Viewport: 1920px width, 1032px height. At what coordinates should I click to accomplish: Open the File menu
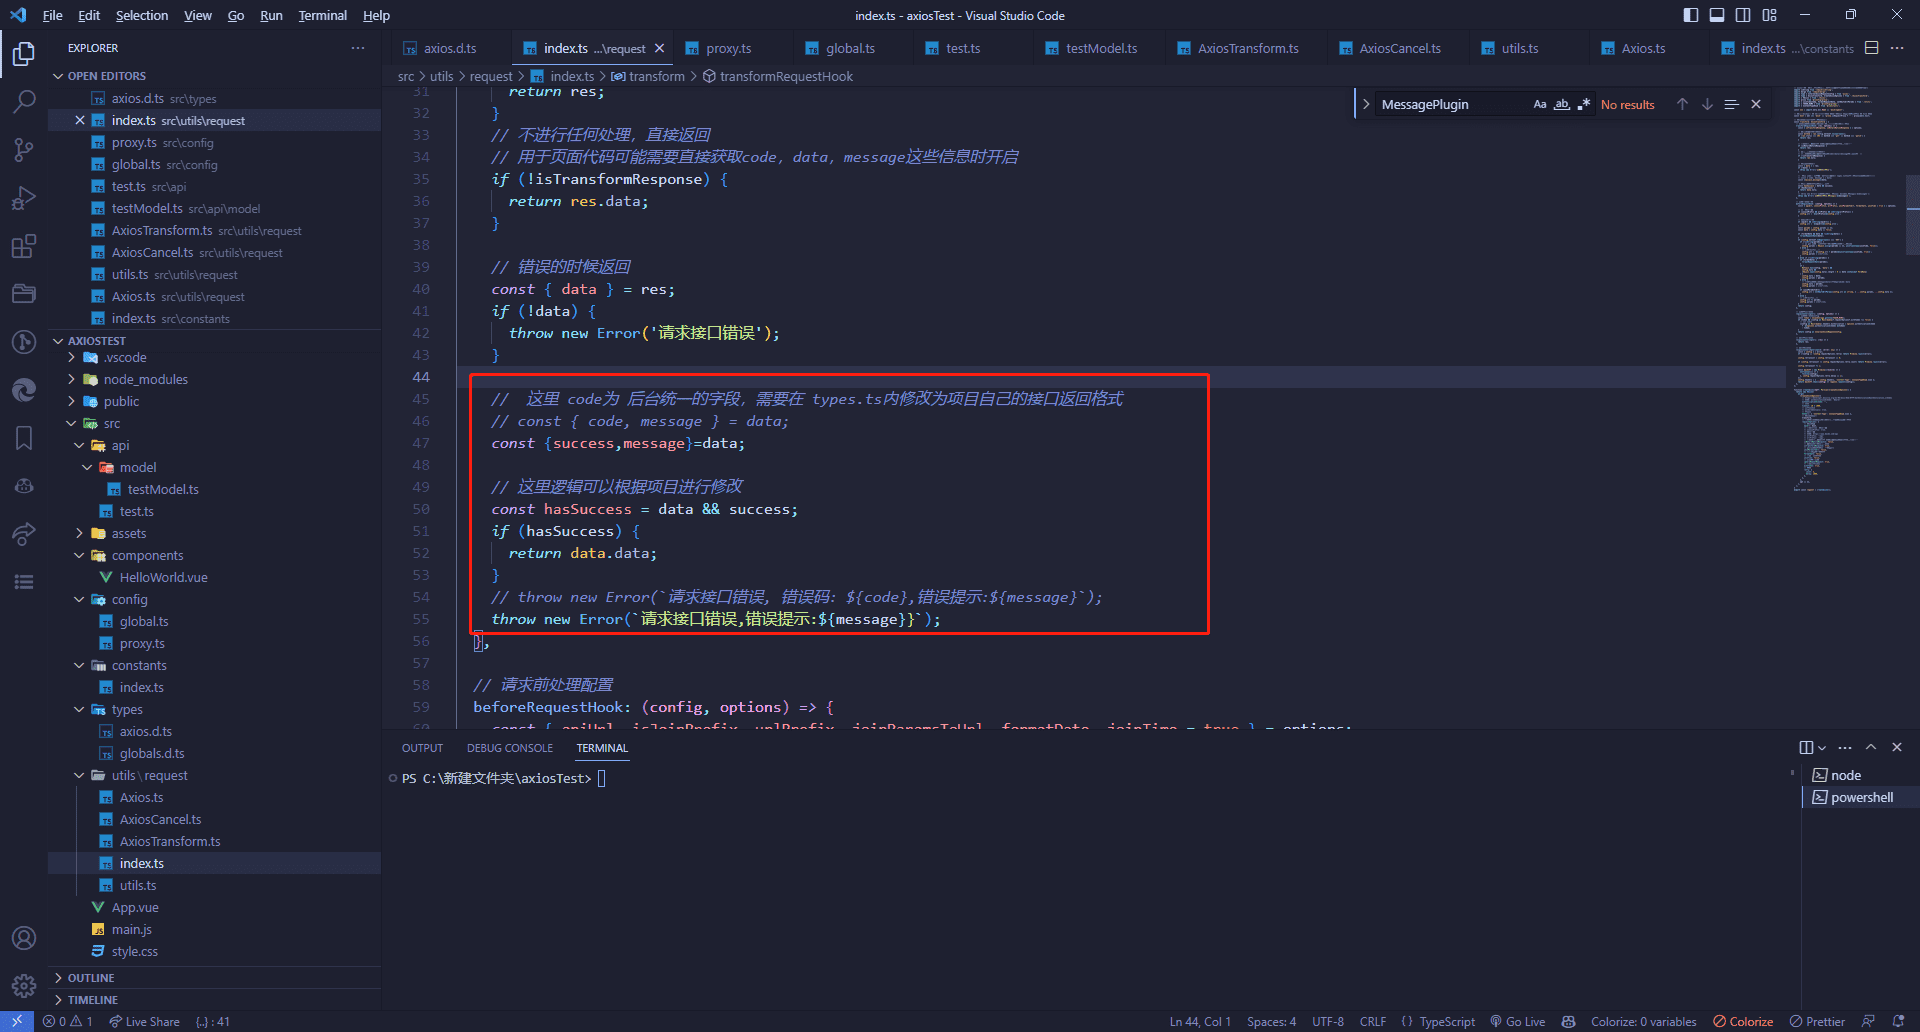click(x=52, y=15)
